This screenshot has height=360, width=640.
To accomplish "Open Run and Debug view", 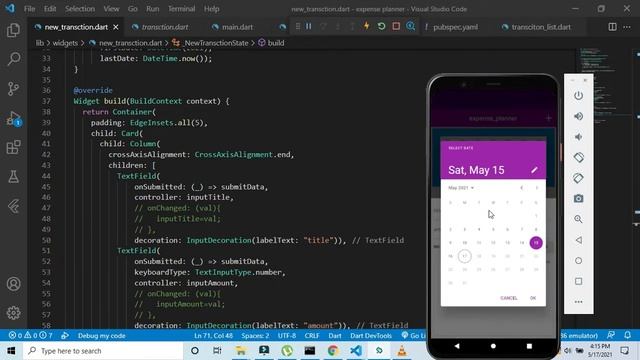I will 13,118.
